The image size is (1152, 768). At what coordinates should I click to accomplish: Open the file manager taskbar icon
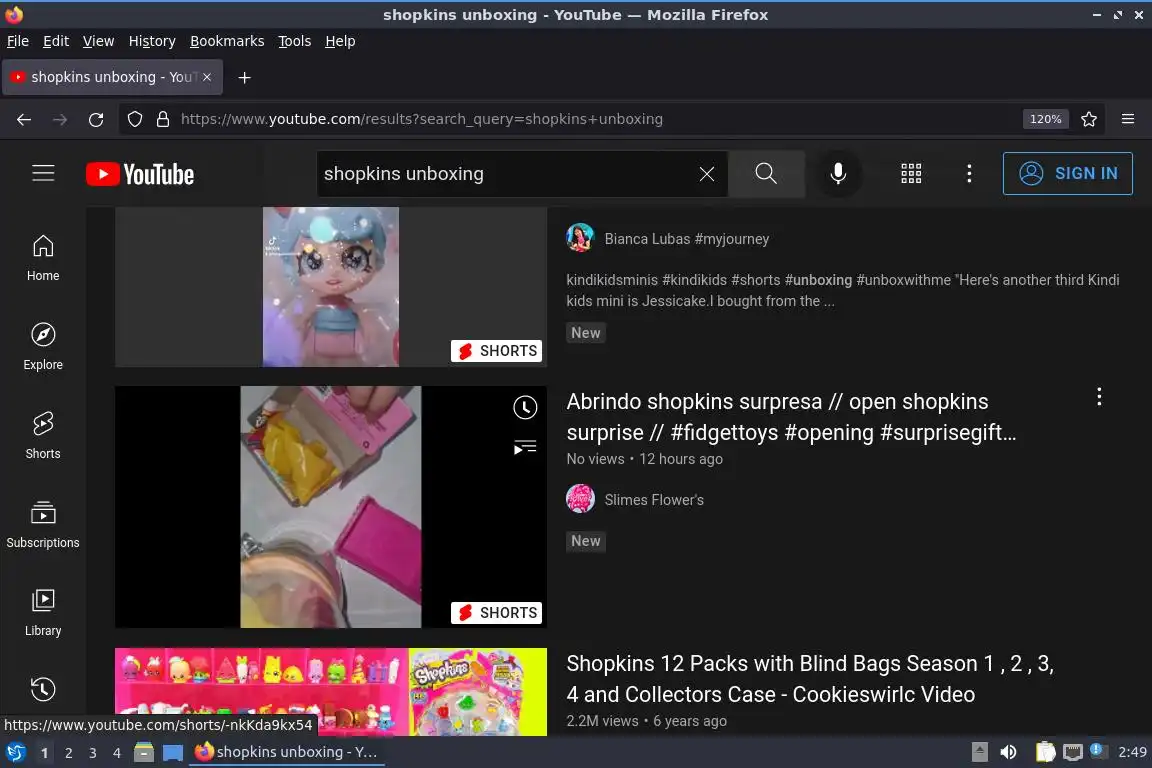coord(144,752)
